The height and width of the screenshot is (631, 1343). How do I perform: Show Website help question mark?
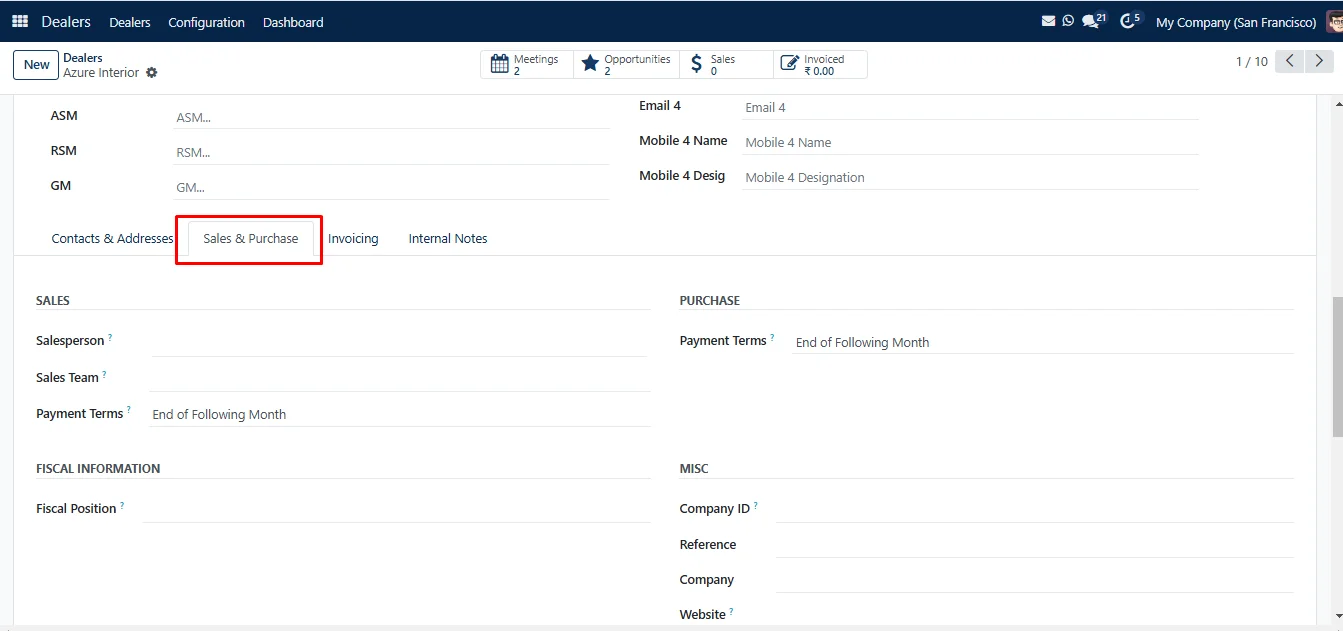[731, 612]
